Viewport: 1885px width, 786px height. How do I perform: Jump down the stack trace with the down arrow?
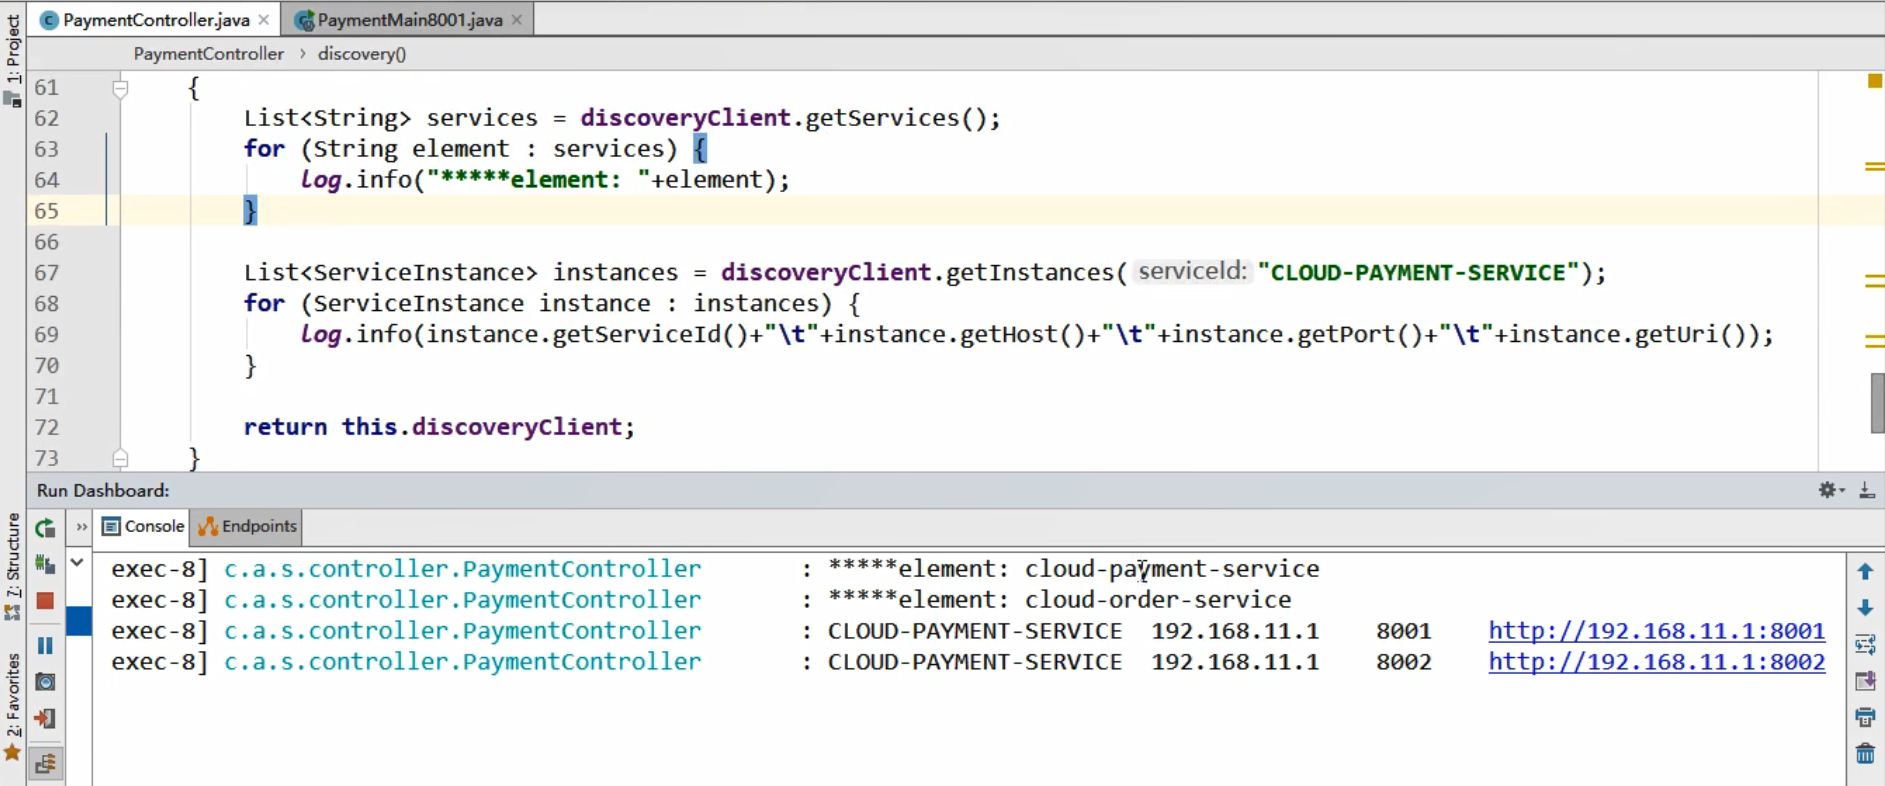pos(1865,608)
